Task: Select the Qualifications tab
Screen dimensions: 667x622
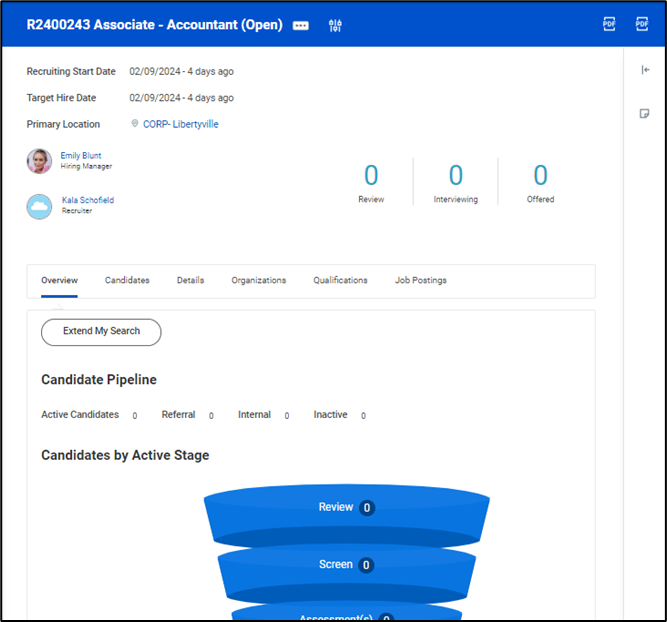Action: (340, 281)
